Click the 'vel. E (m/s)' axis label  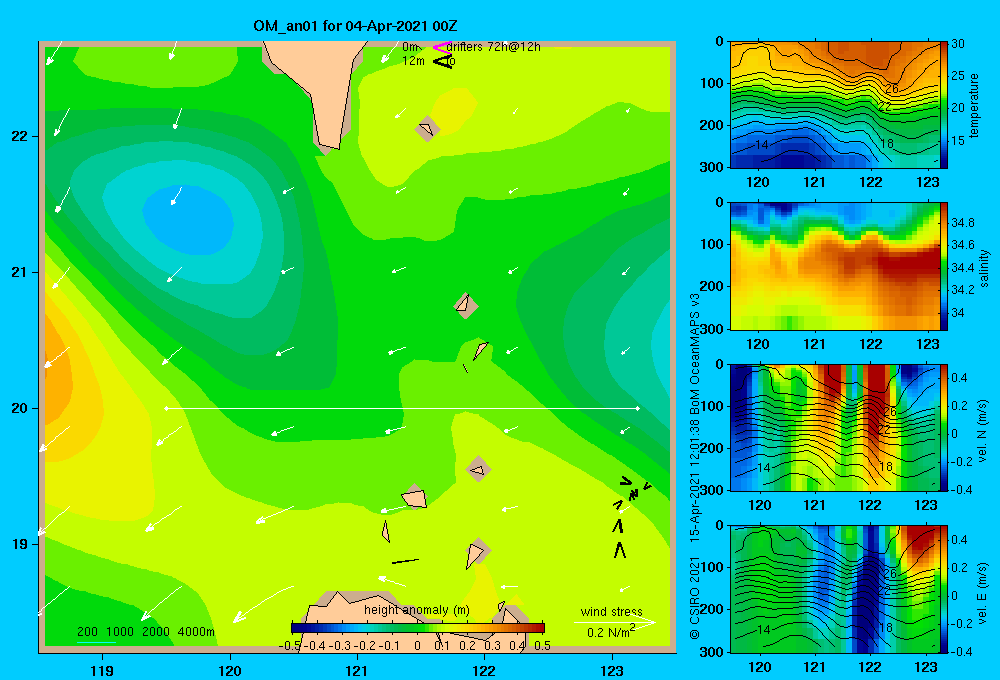pos(982,593)
